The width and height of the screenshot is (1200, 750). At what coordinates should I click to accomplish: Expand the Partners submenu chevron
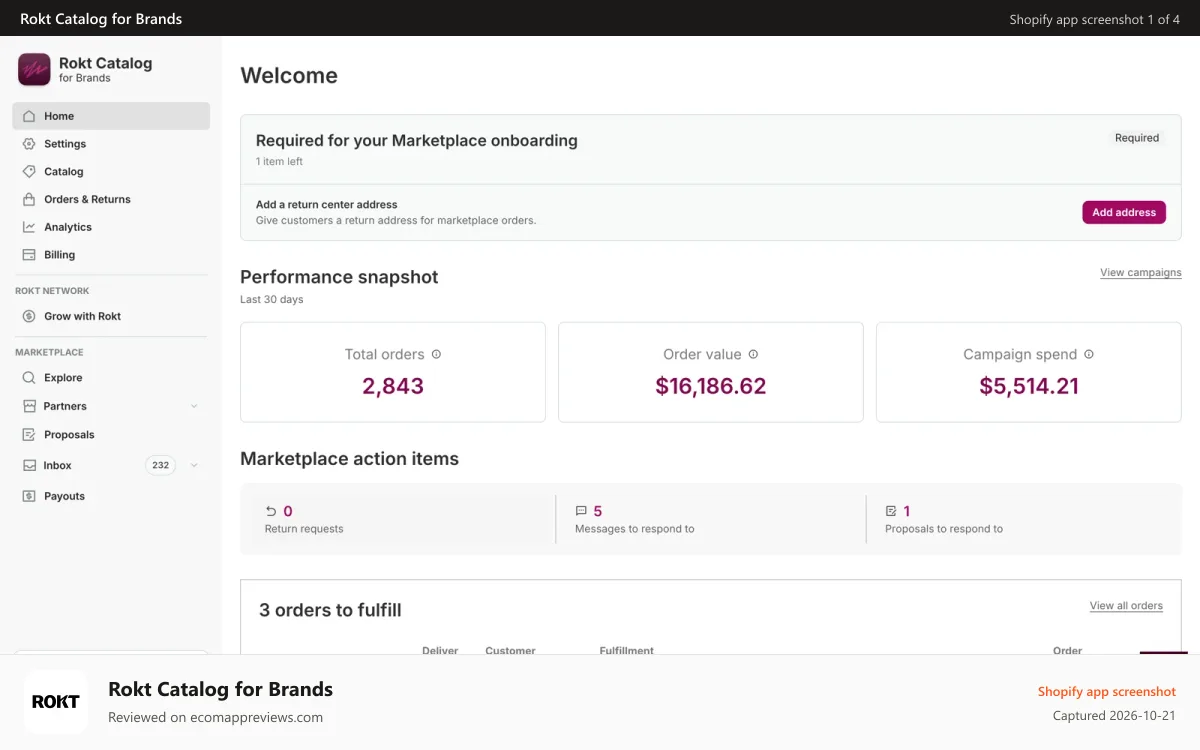[x=194, y=406]
